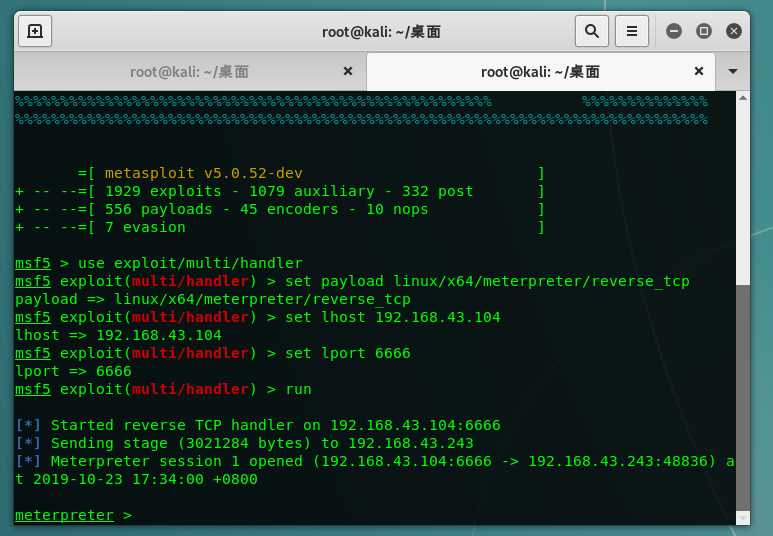Viewport: 773px width, 536px height.
Task: Click '1929 exploits' in the banner
Action: click(x=163, y=191)
